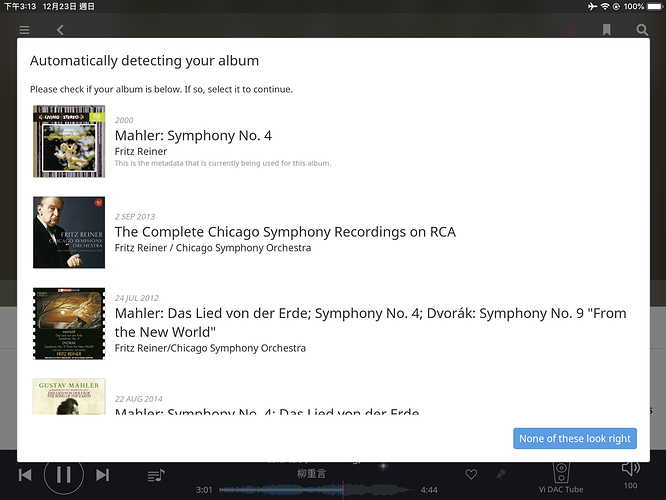This screenshot has height=500, width=666.
Task: Click None of these look right button
Action: click(575, 438)
